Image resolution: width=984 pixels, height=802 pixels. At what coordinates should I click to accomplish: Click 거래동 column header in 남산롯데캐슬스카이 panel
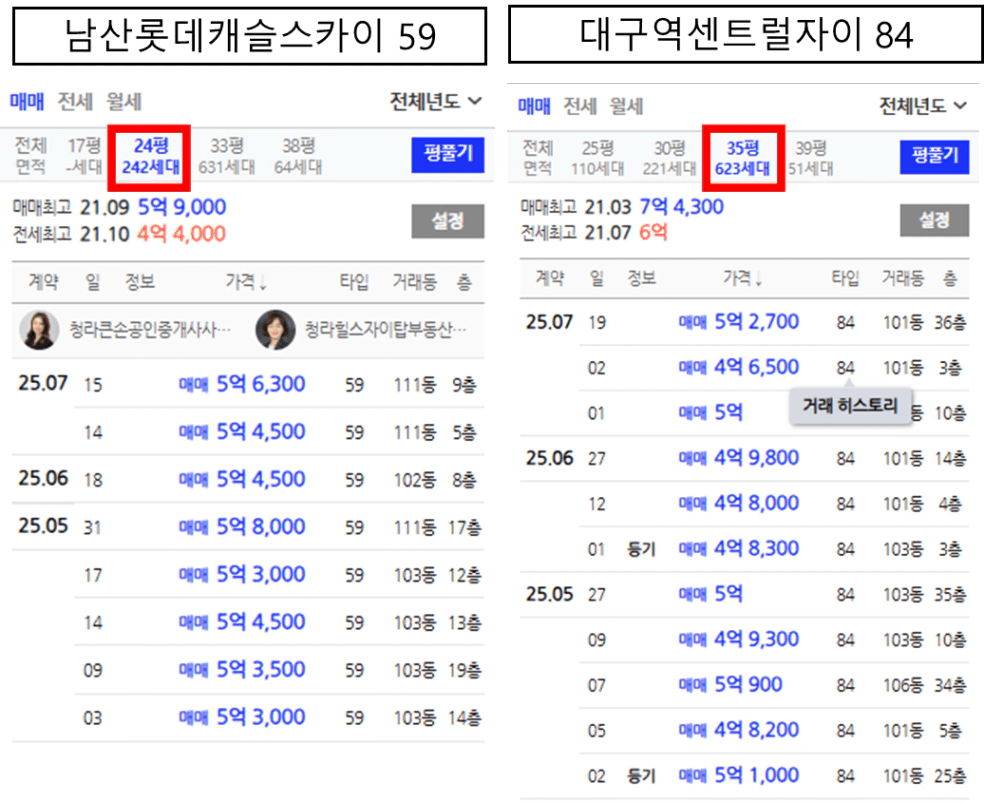click(x=414, y=282)
